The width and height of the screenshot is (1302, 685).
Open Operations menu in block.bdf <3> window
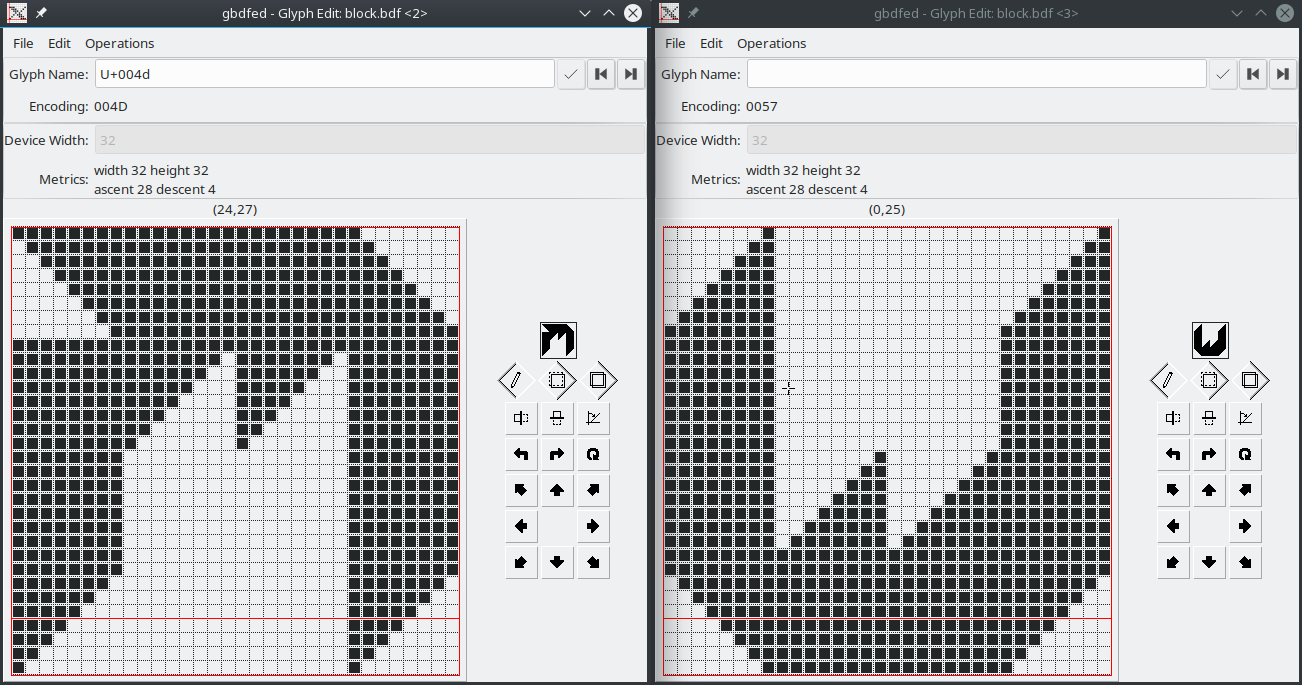tap(772, 43)
